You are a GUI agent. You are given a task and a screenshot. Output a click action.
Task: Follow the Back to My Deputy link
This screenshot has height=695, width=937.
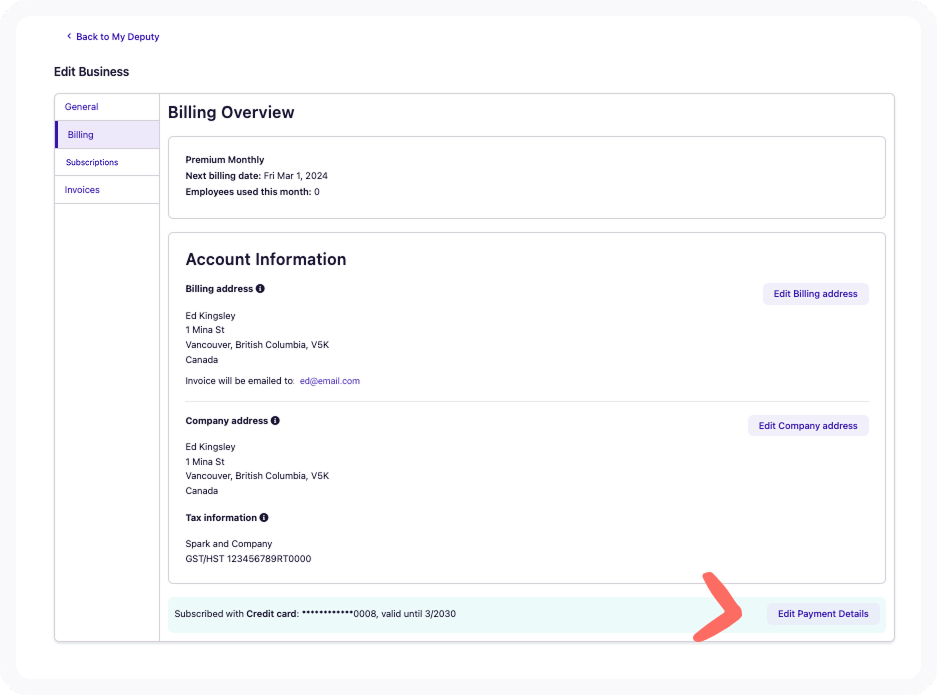pos(117,37)
